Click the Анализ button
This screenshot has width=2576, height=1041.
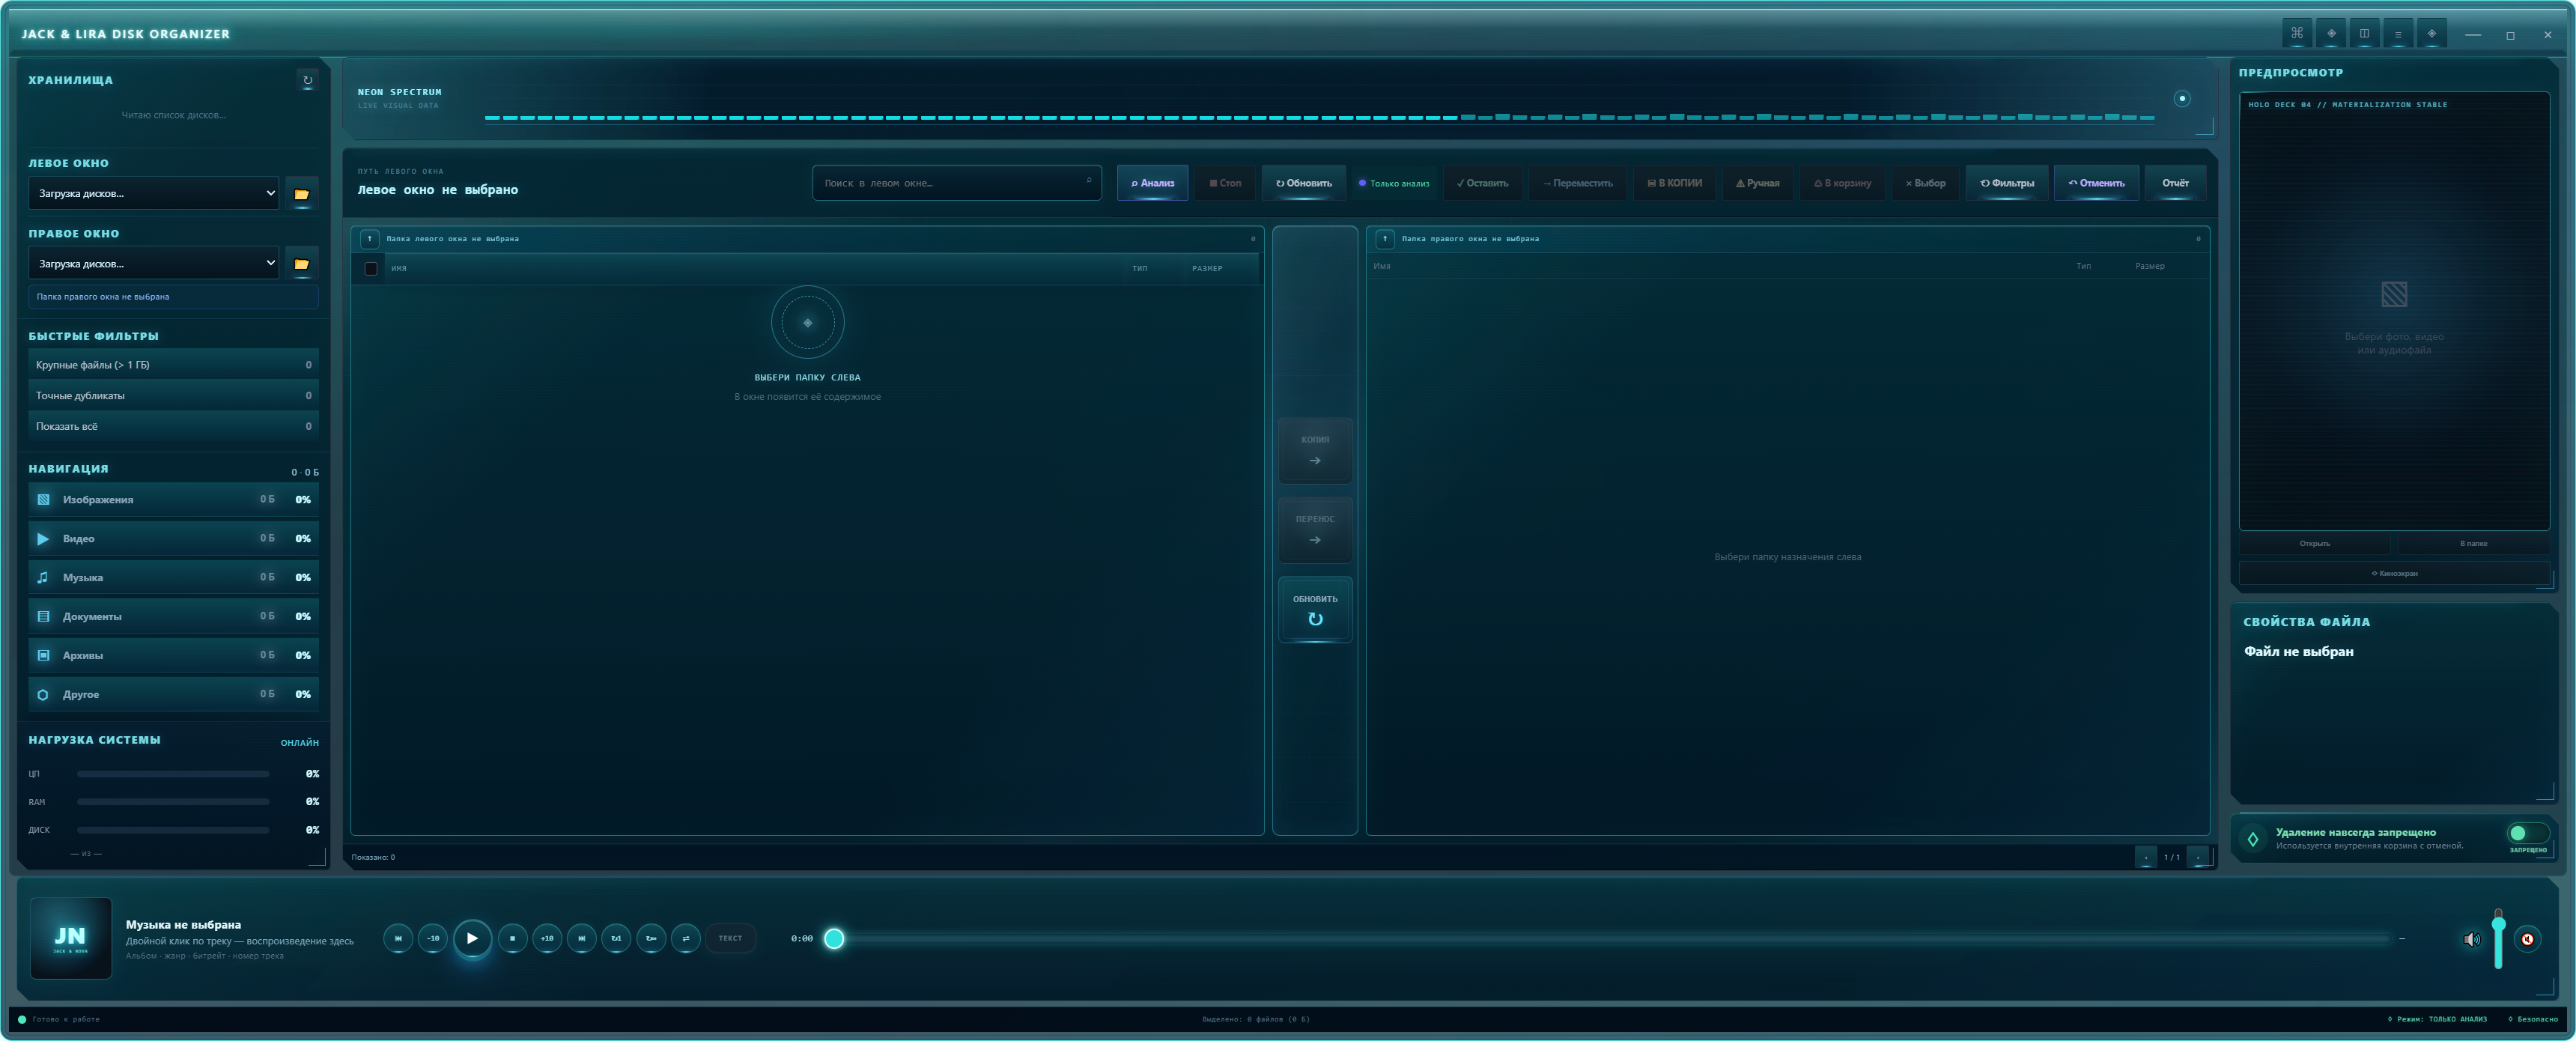click(x=1152, y=183)
